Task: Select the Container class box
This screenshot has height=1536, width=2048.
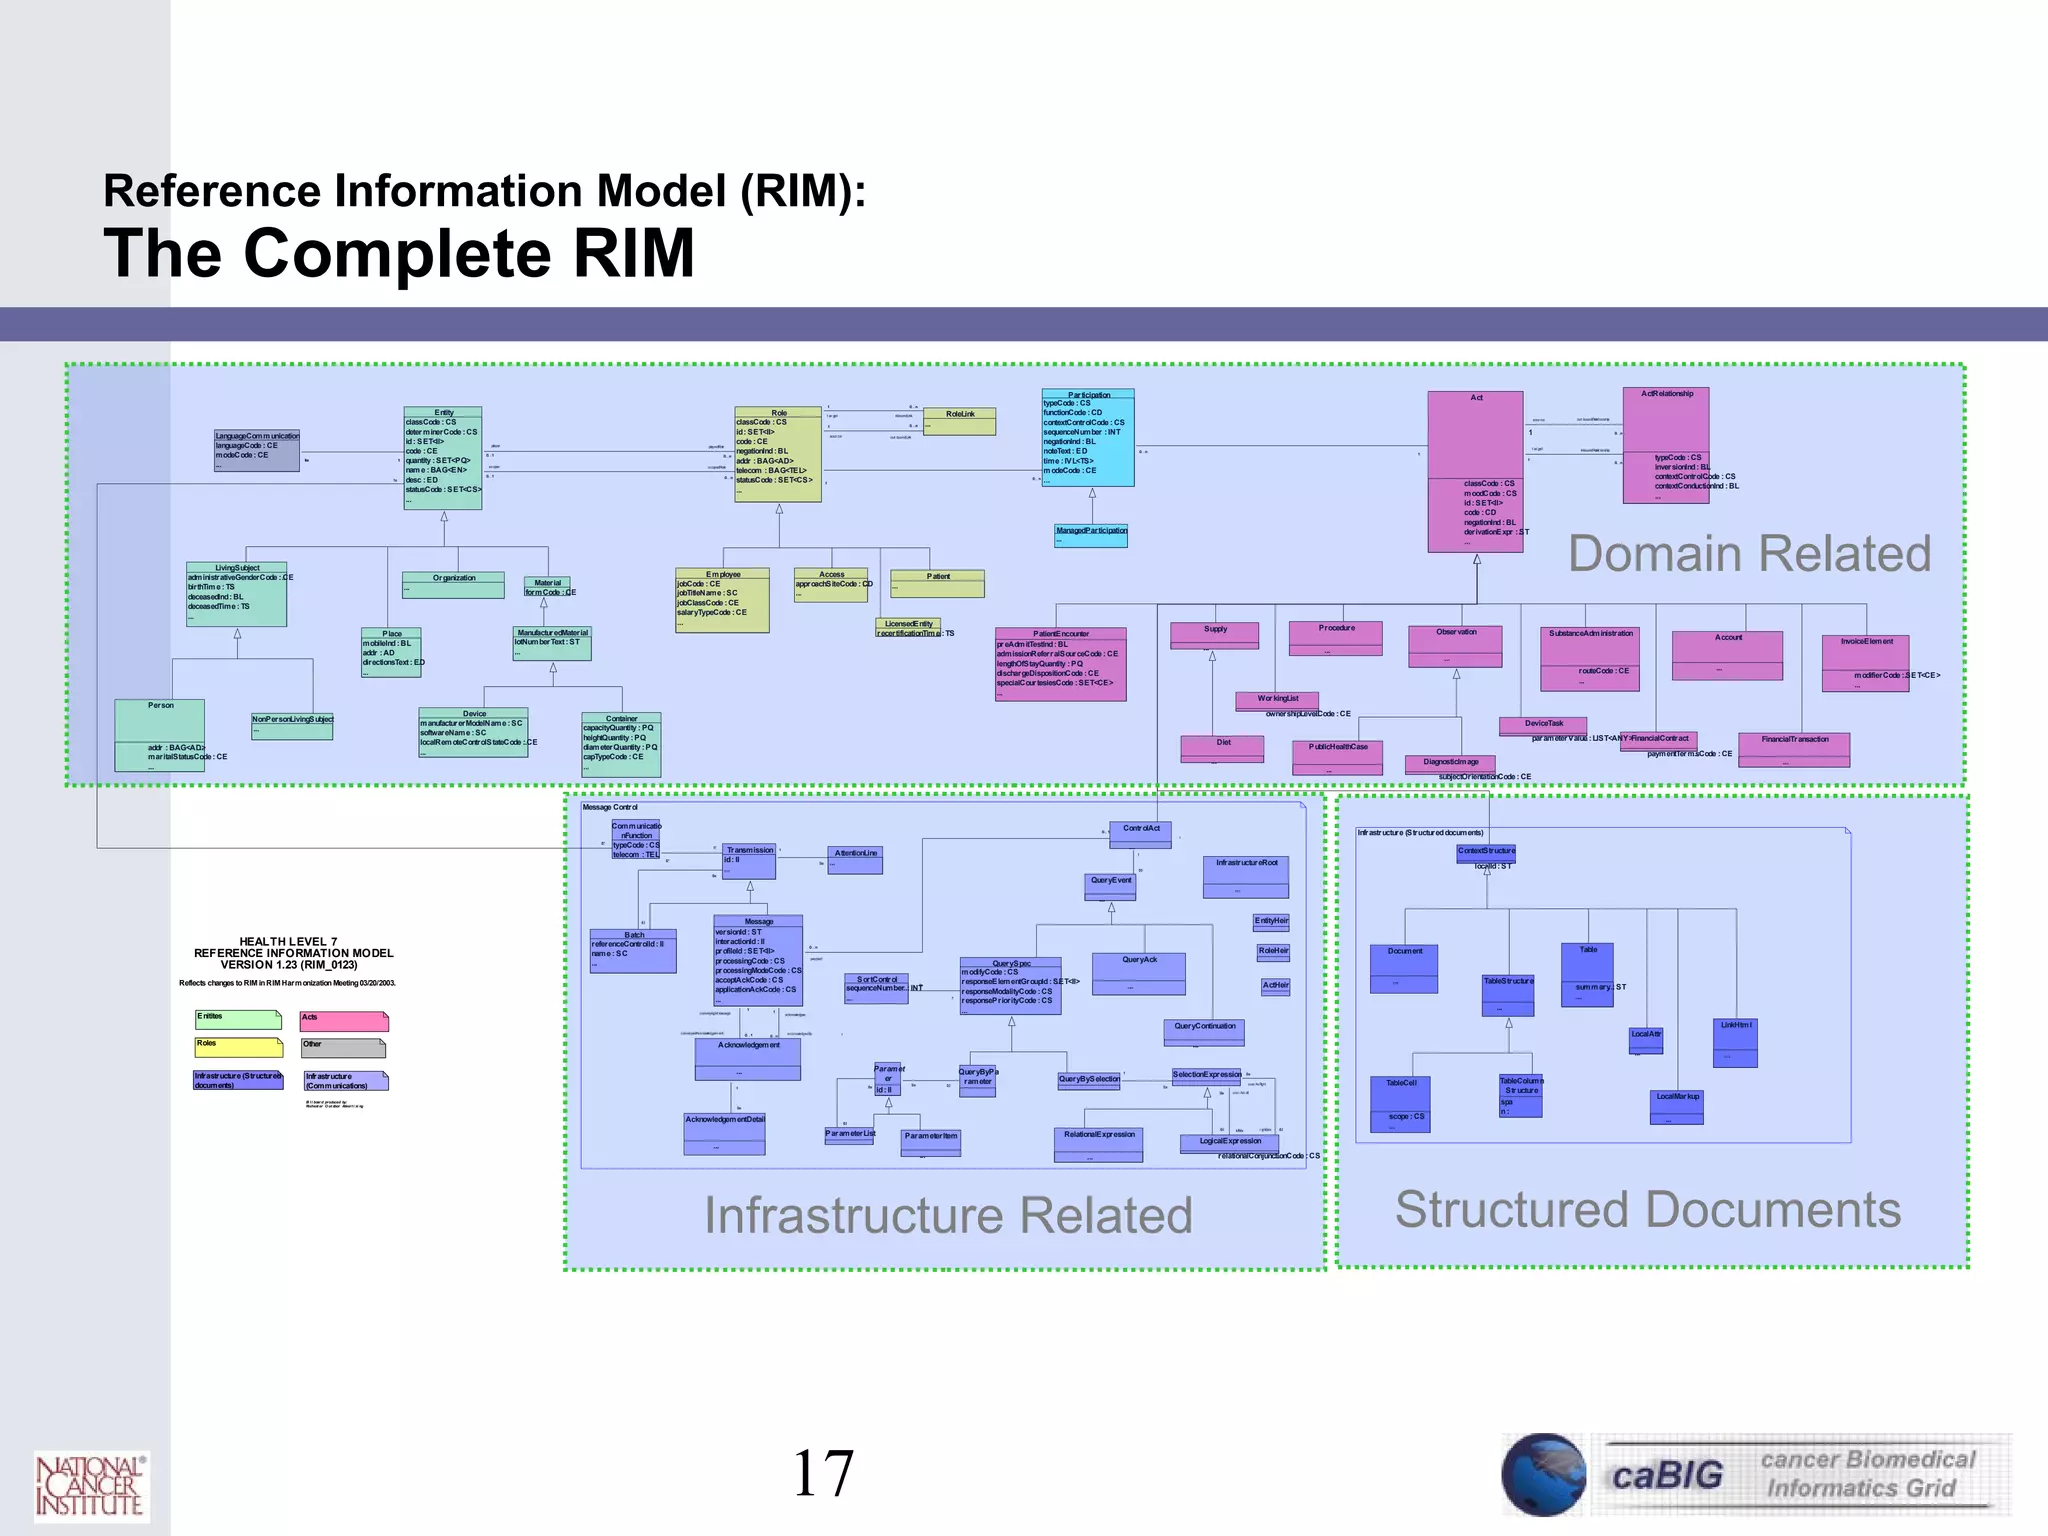Action: [x=621, y=744]
